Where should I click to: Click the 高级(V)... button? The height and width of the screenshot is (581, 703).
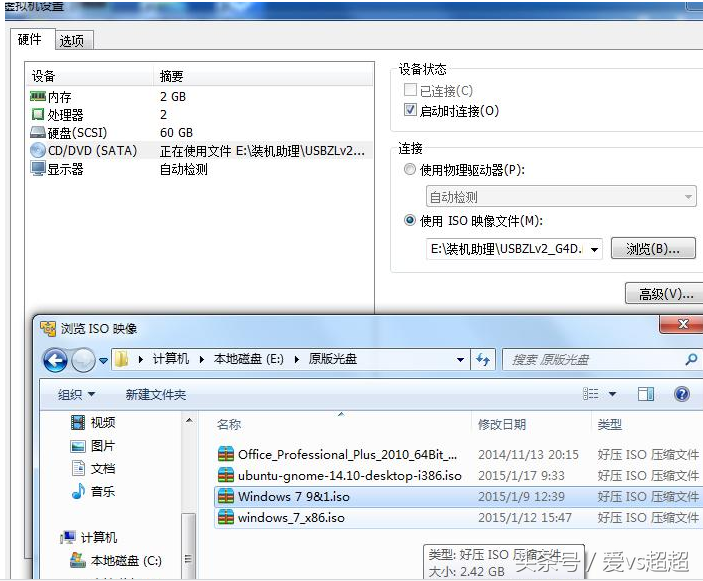tap(665, 294)
